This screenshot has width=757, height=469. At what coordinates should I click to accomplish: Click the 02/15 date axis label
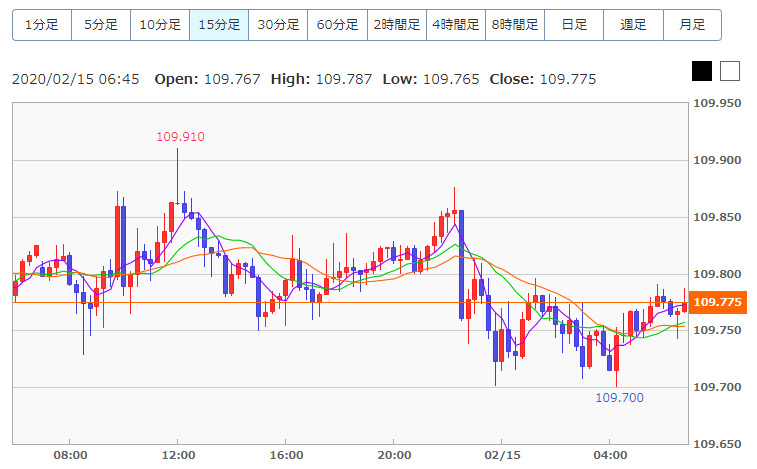pyautogui.click(x=503, y=455)
